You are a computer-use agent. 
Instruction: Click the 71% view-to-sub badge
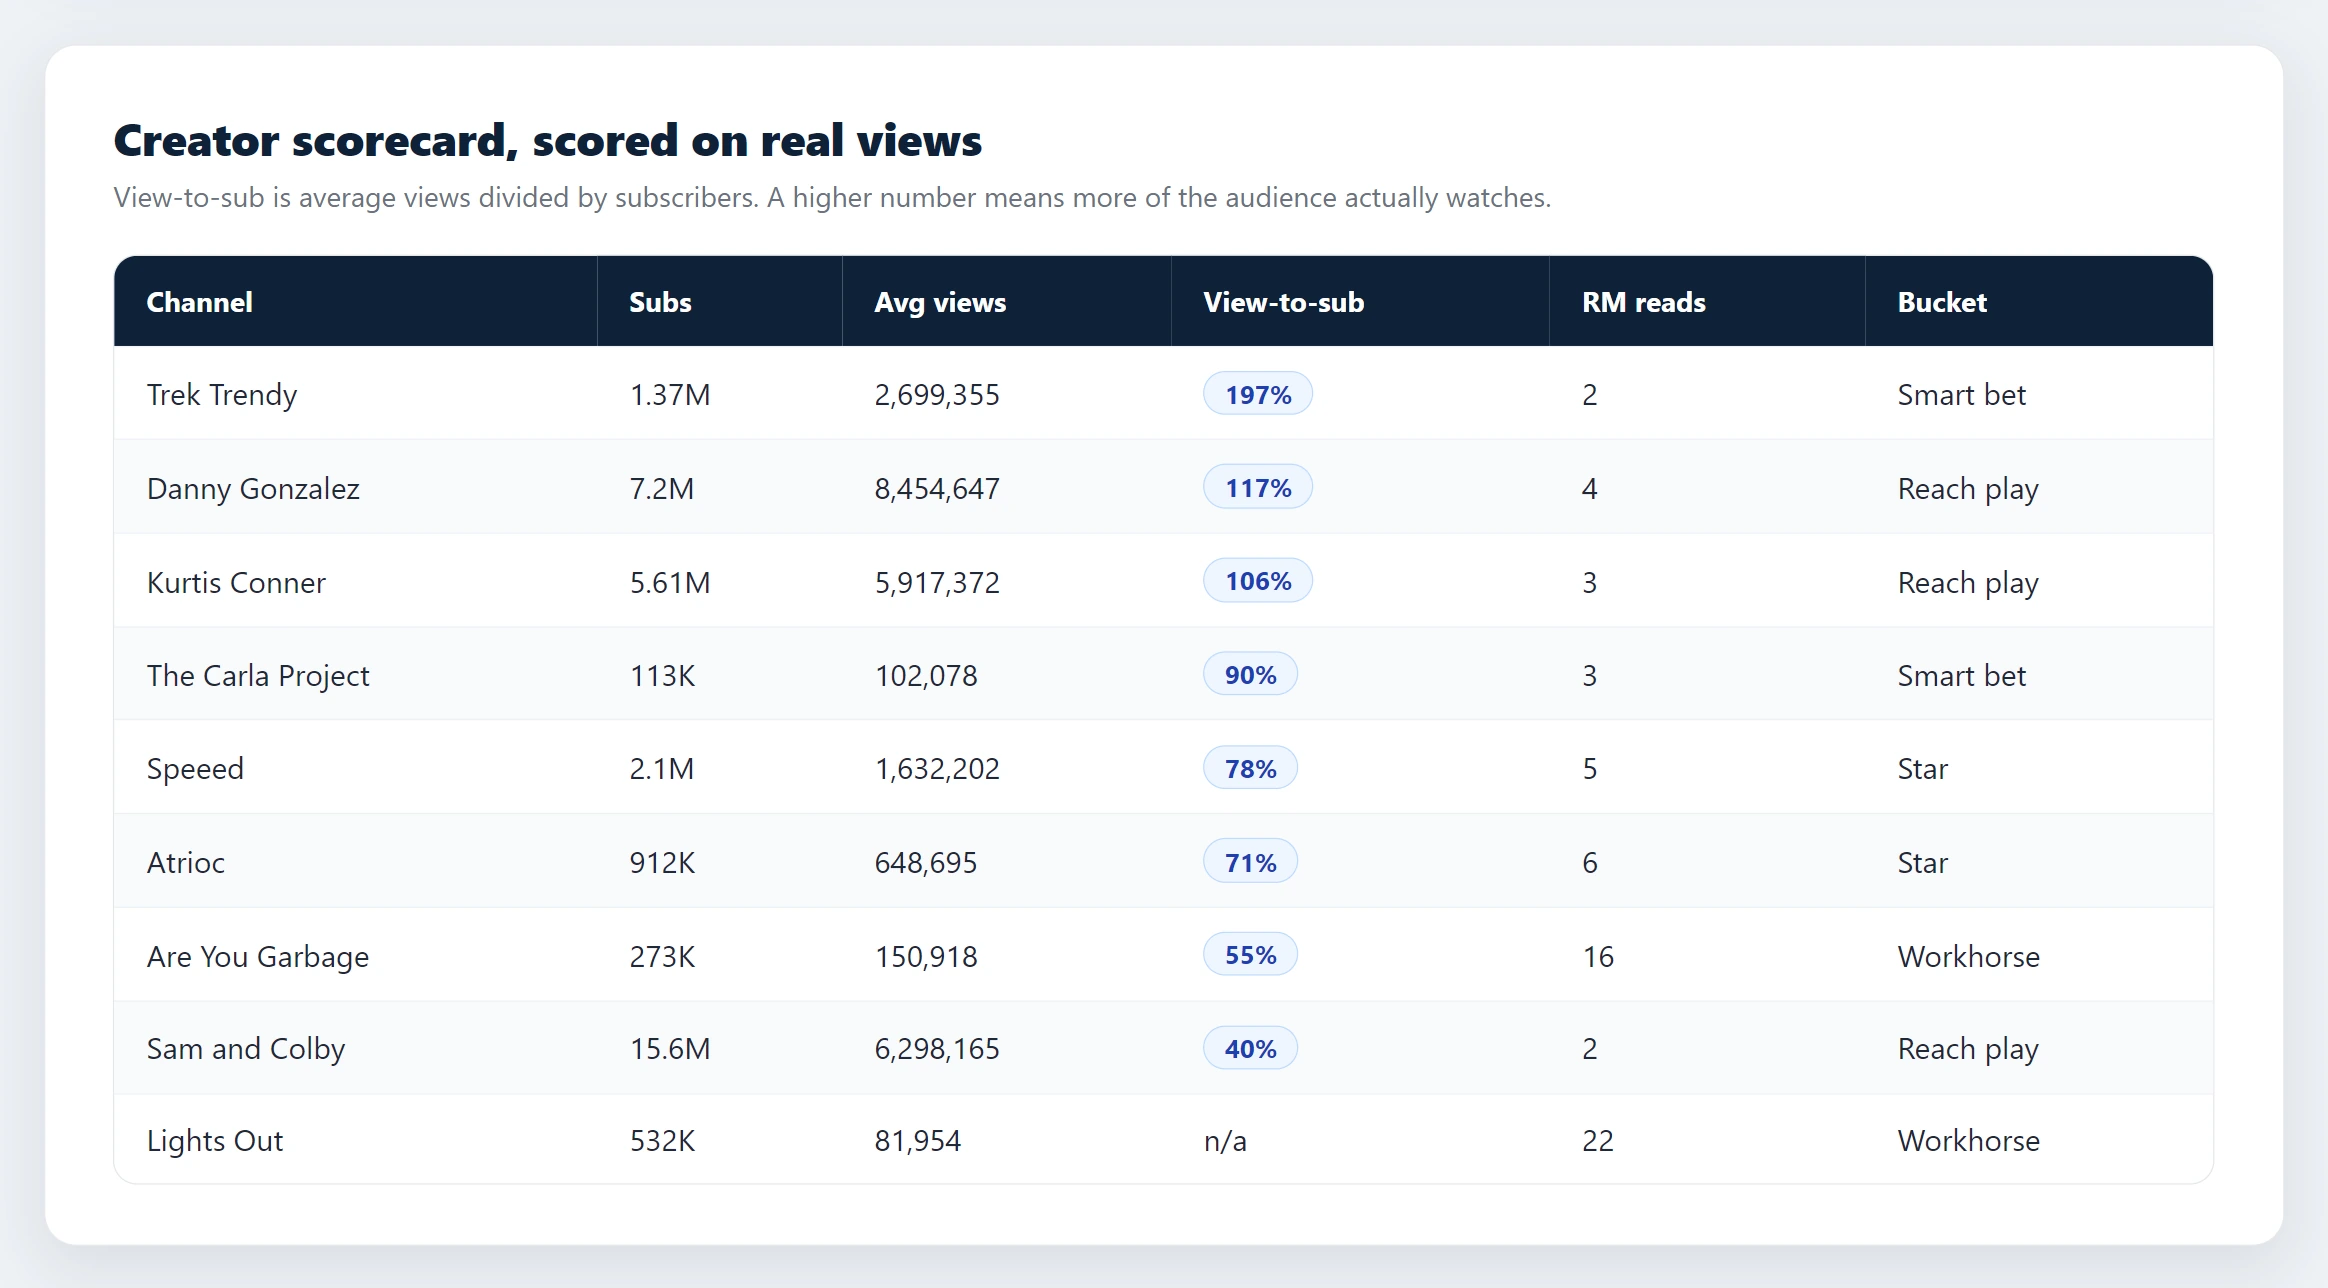(1250, 862)
